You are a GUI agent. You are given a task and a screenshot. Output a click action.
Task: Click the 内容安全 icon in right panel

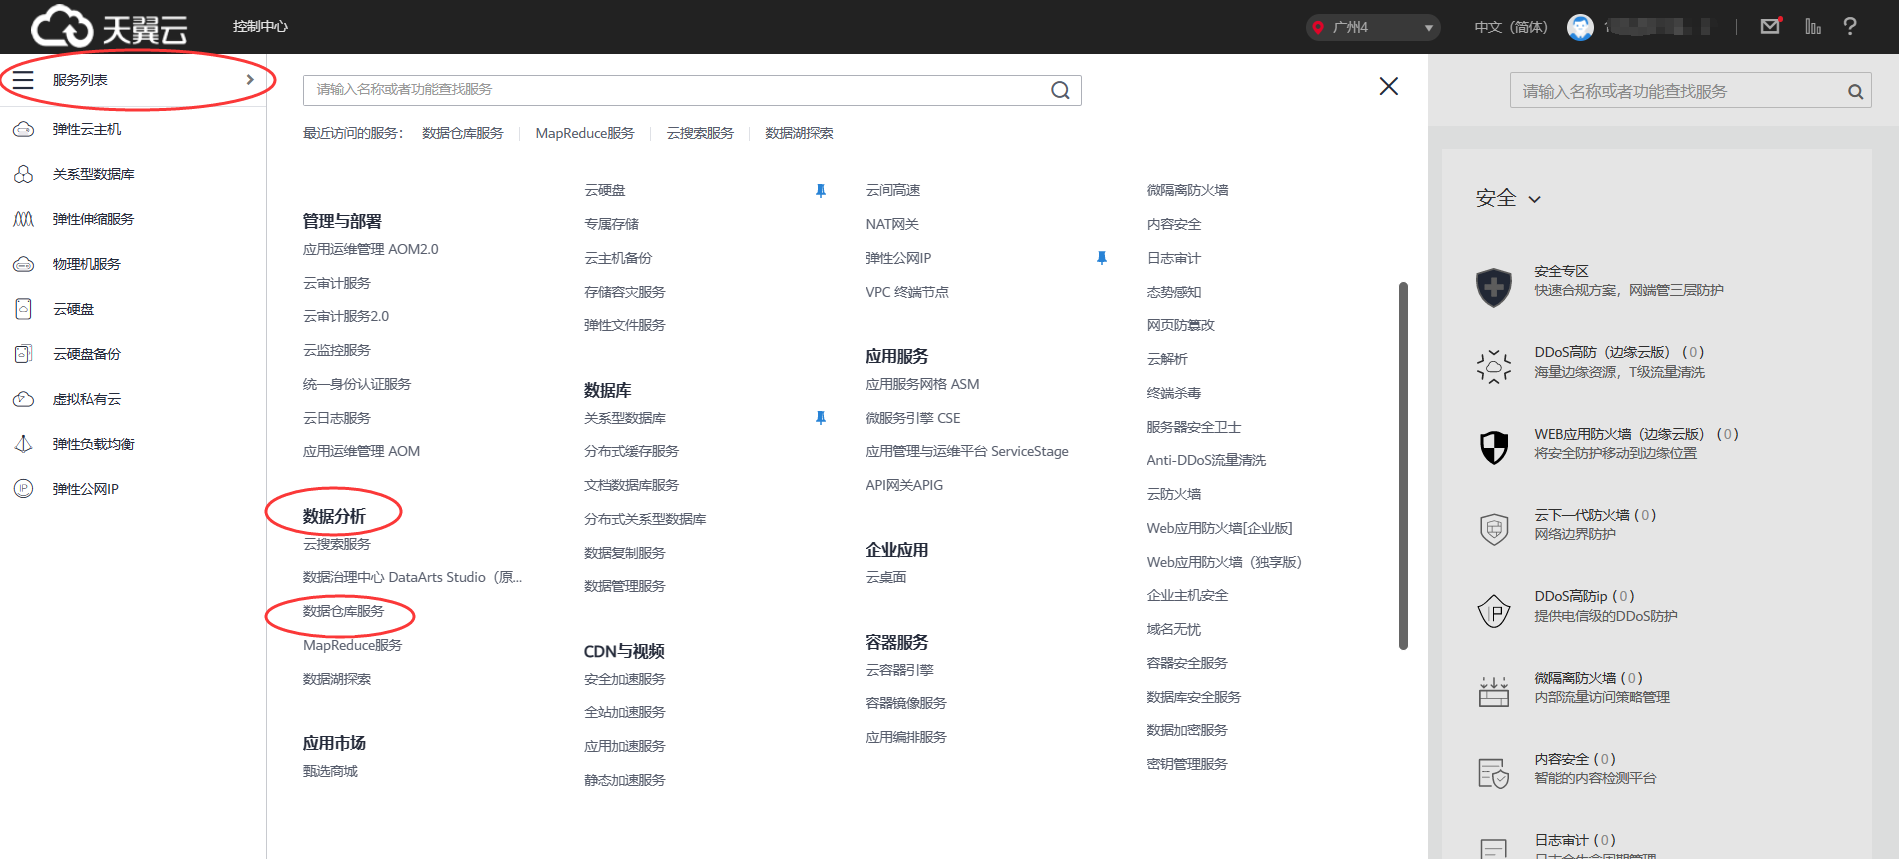[1494, 773]
